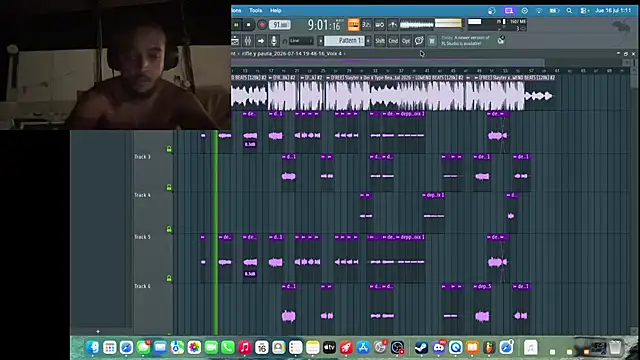Viewport: 640px width, 360px height.
Task: Open the Pattern 1 selector dropdown
Action: tap(345, 41)
